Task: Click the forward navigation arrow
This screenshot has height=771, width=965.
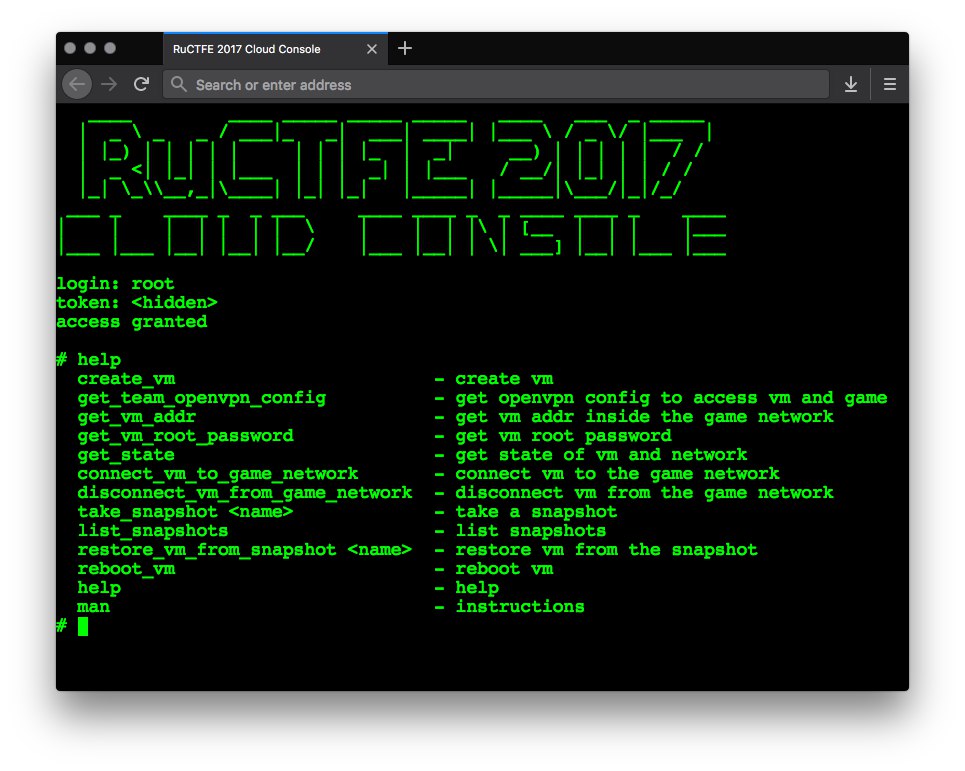Action: [x=109, y=84]
